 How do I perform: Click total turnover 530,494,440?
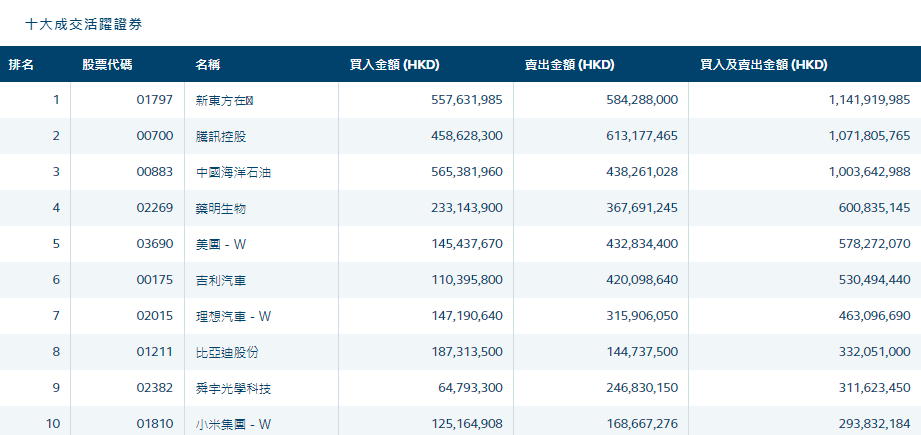[875, 280]
